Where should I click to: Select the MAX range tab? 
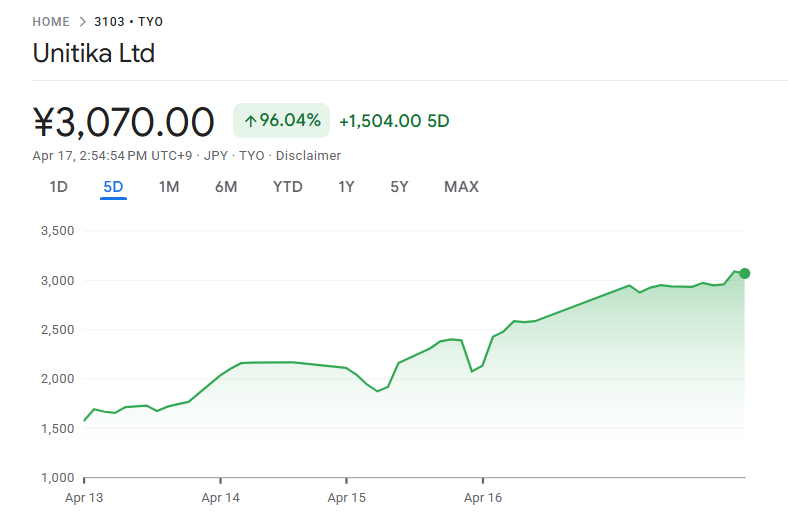[461, 186]
